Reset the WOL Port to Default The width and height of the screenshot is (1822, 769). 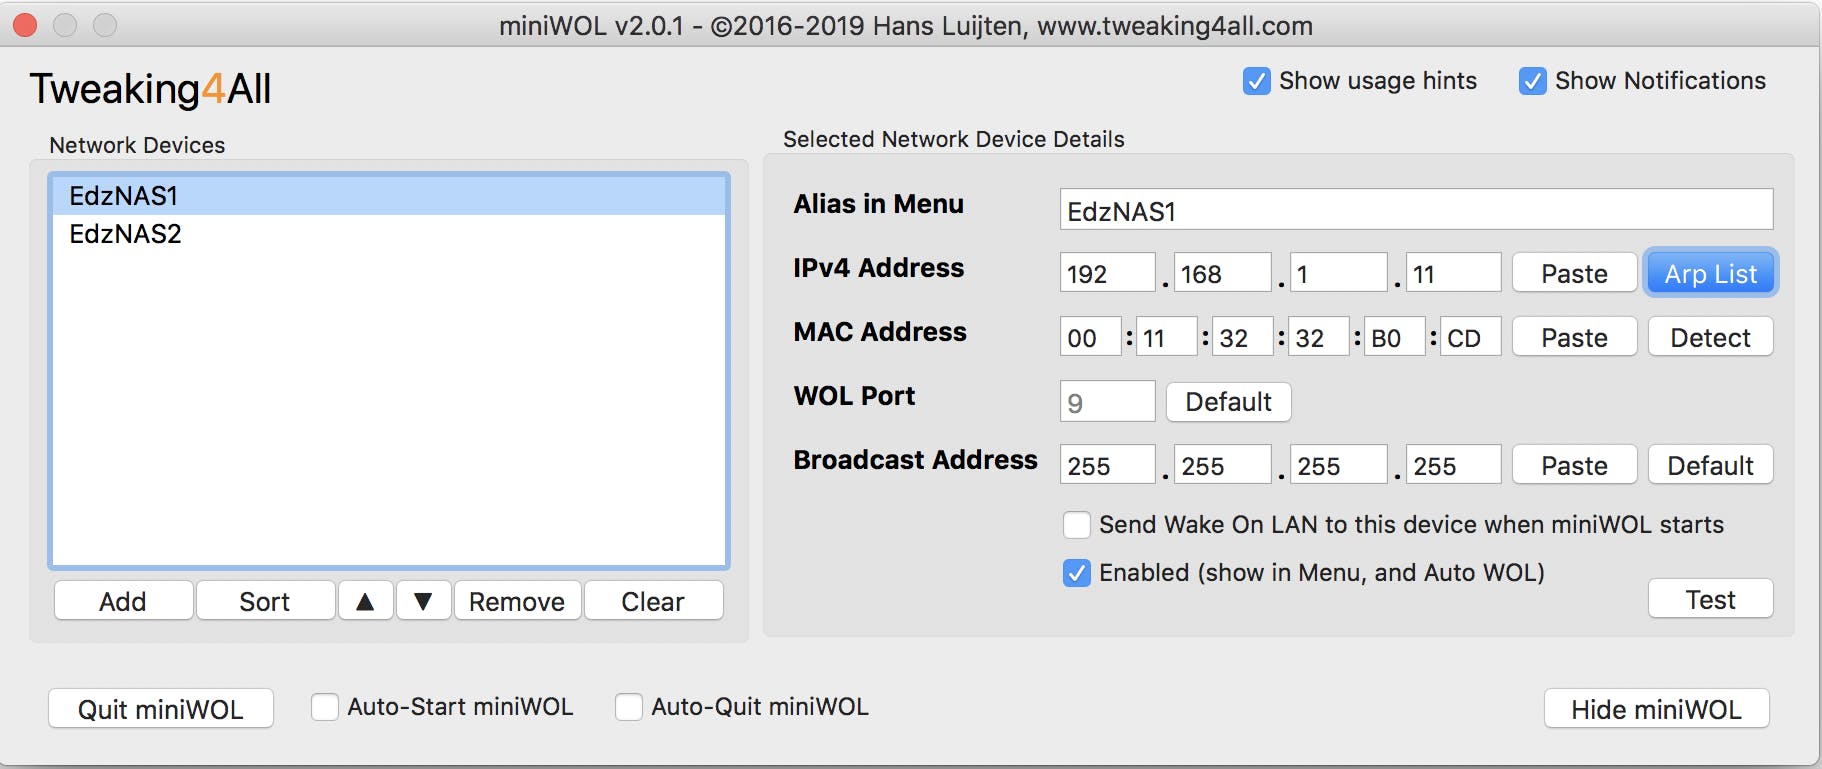1228,402
